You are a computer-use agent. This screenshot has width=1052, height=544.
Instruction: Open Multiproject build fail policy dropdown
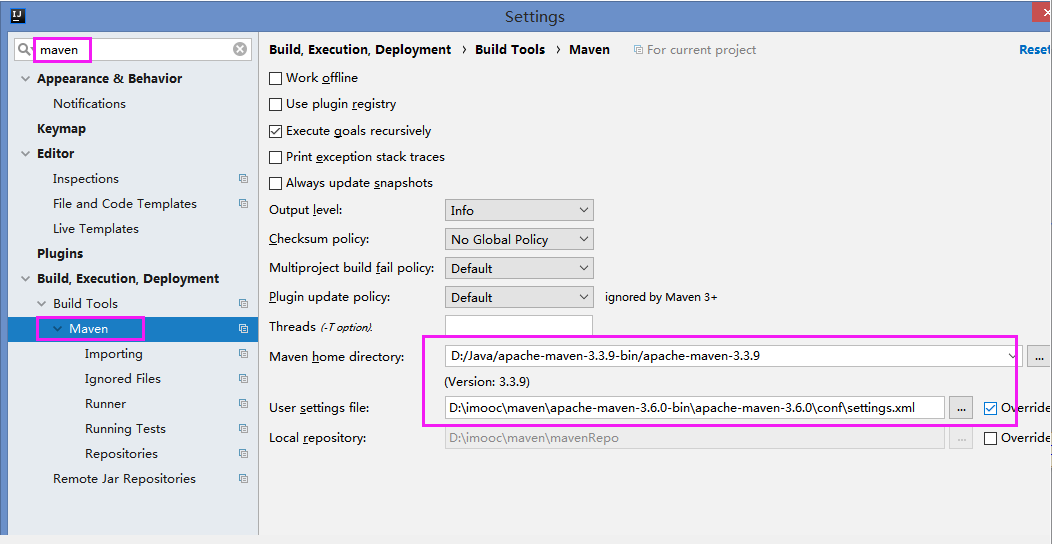point(519,268)
